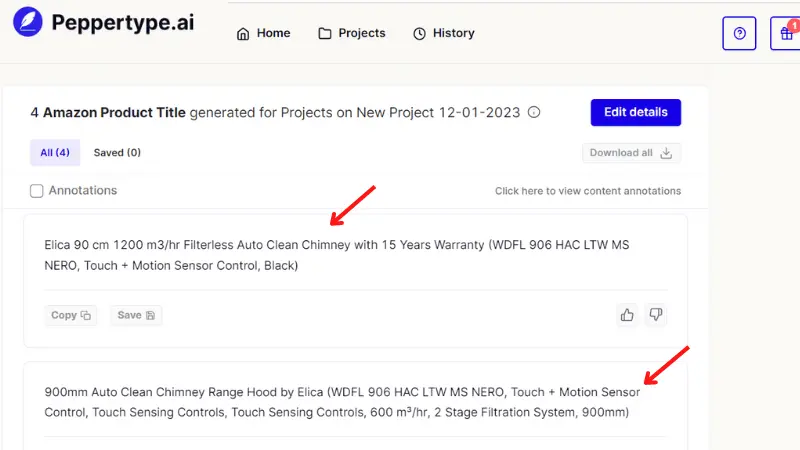Click the help question mark button
Image resolution: width=800 pixels, height=450 pixels.
[x=739, y=33]
